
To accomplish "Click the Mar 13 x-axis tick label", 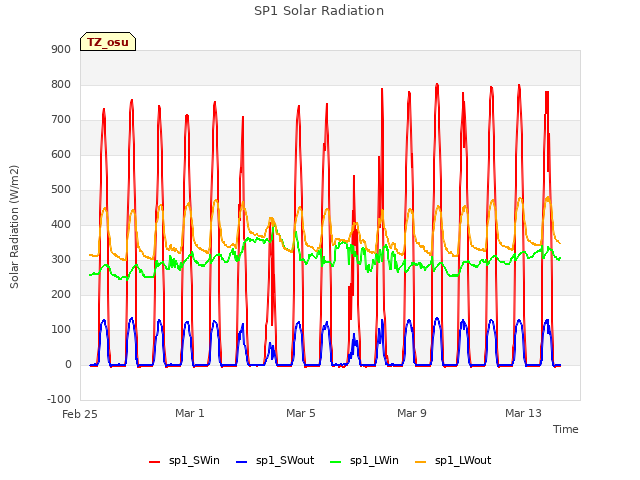I will pyautogui.click(x=523, y=413).
